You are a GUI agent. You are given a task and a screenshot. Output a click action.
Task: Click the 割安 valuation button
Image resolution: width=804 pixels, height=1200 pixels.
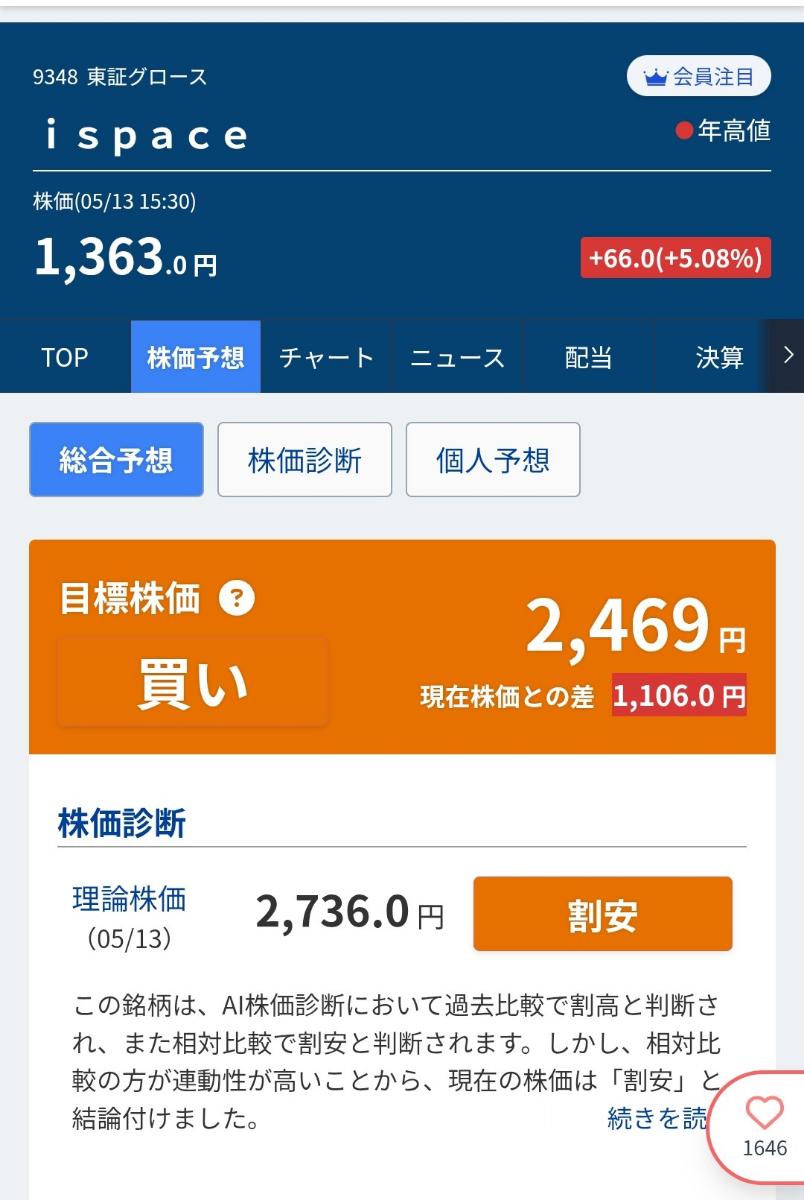click(x=602, y=914)
